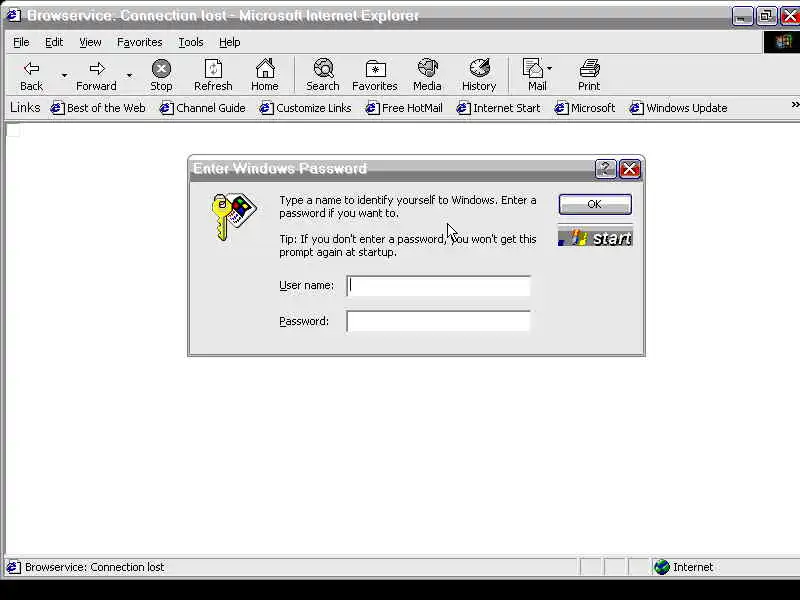Print the page with Print icon
This screenshot has height=600, width=800.
(590, 68)
